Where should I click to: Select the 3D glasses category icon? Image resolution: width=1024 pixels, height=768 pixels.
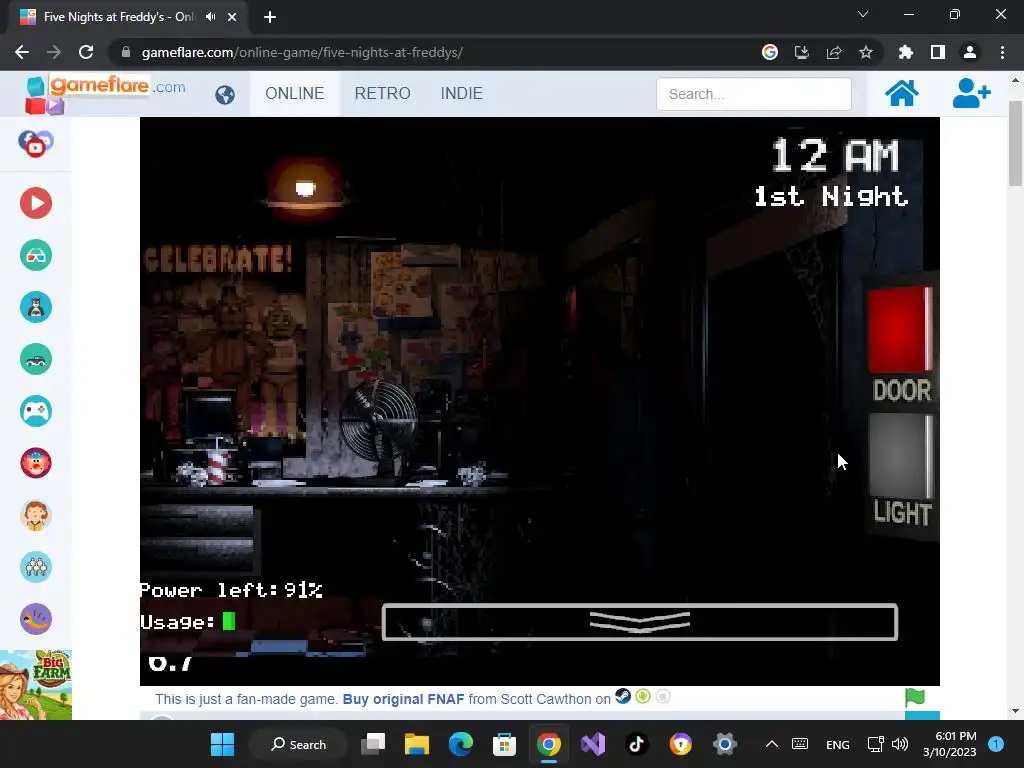(x=36, y=255)
